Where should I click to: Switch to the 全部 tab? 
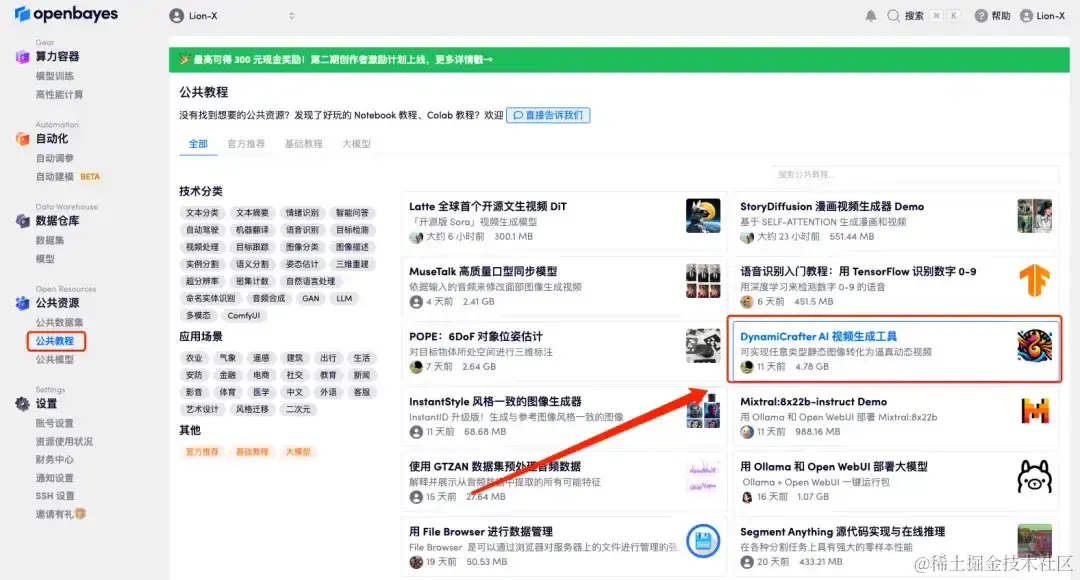pos(198,143)
